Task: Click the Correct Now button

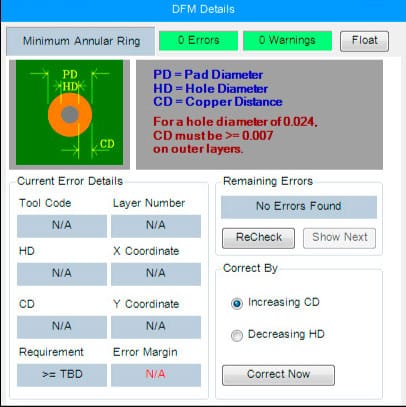Action: 278,375
